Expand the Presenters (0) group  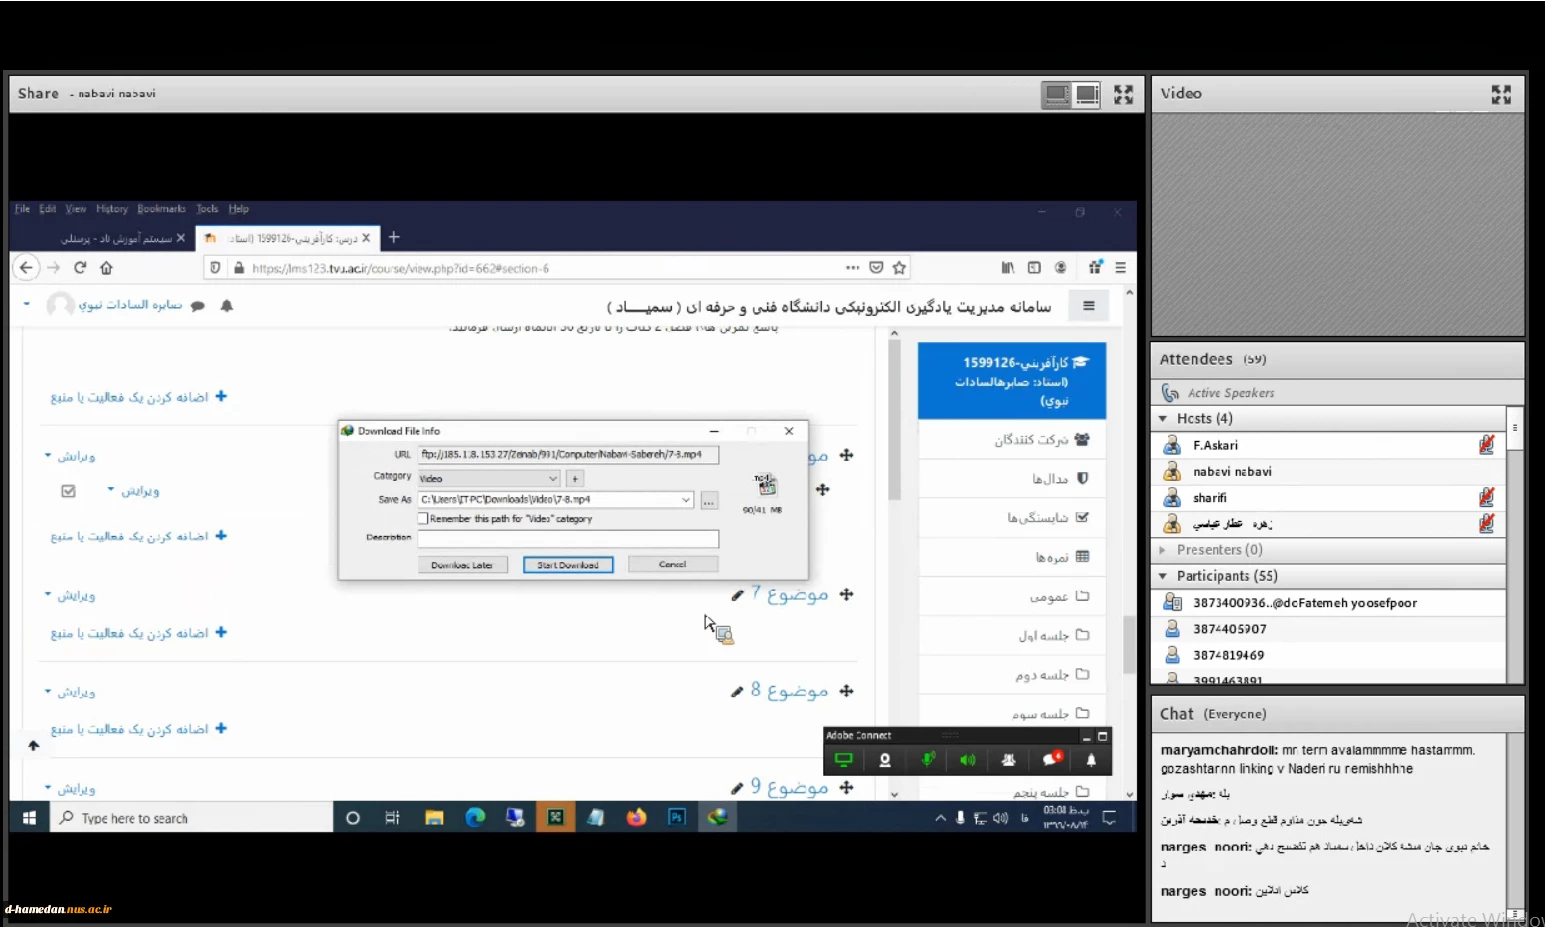coord(1162,550)
